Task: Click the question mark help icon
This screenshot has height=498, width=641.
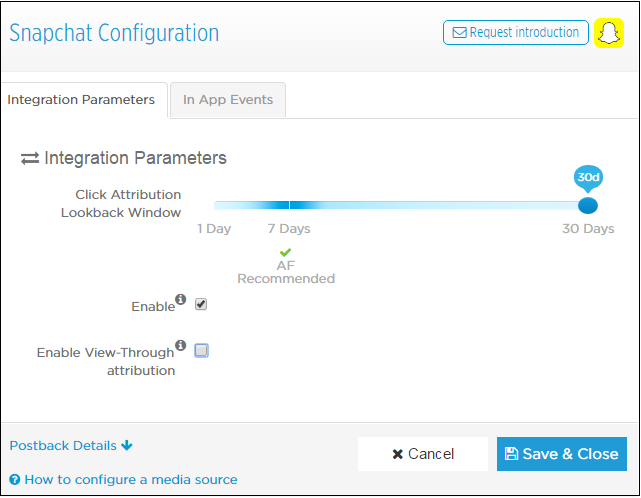Action: point(15,480)
